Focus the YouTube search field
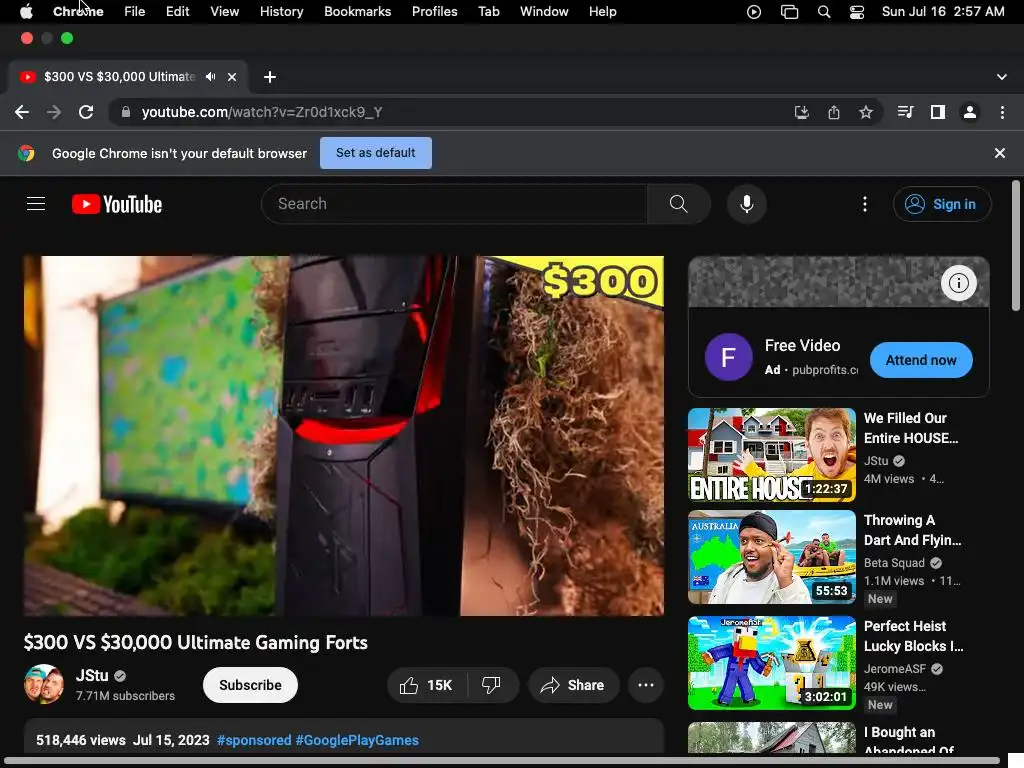The width and height of the screenshot is (1024, 768). [455, 204]
